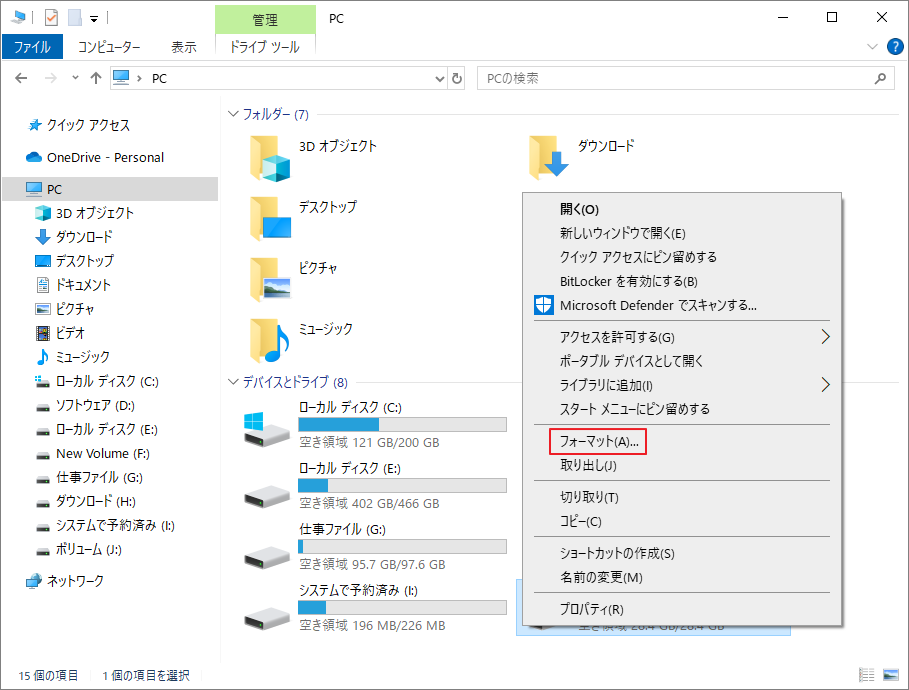Expand ライブラリに追加(I) submenu
Viewport: 909px width, 690px height.
(x=682, y=385)
